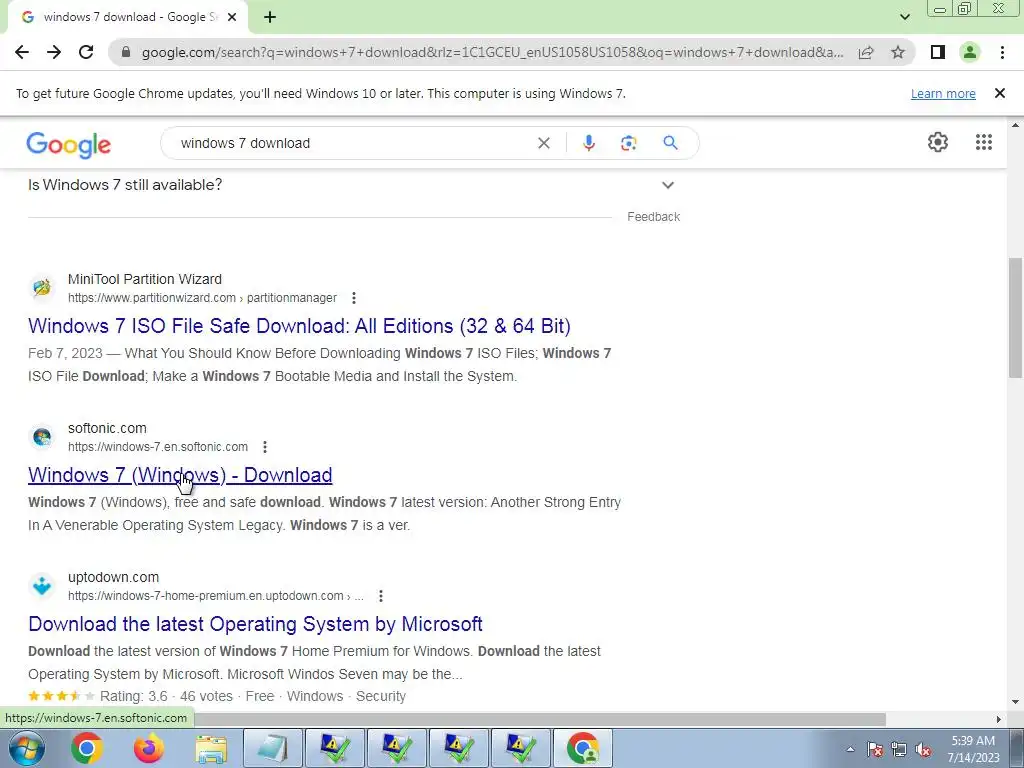1024x768 pixels.
Task: Open volume mute tray icon
Action: click(x=923, y=749)
